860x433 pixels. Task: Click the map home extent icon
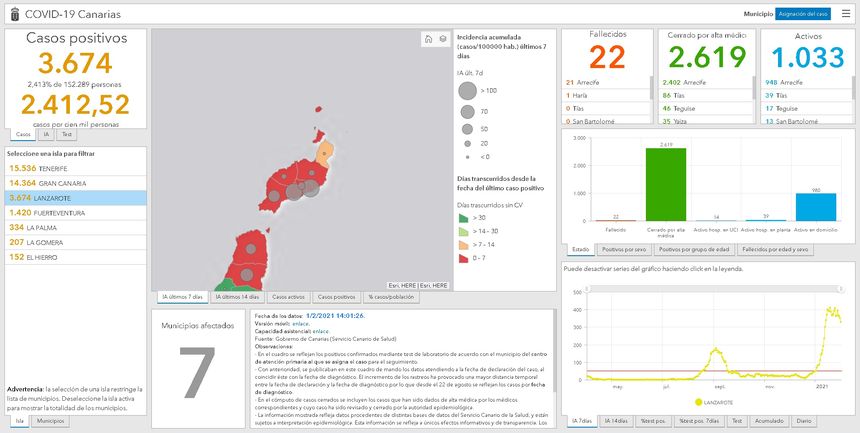tap(429, 39)
